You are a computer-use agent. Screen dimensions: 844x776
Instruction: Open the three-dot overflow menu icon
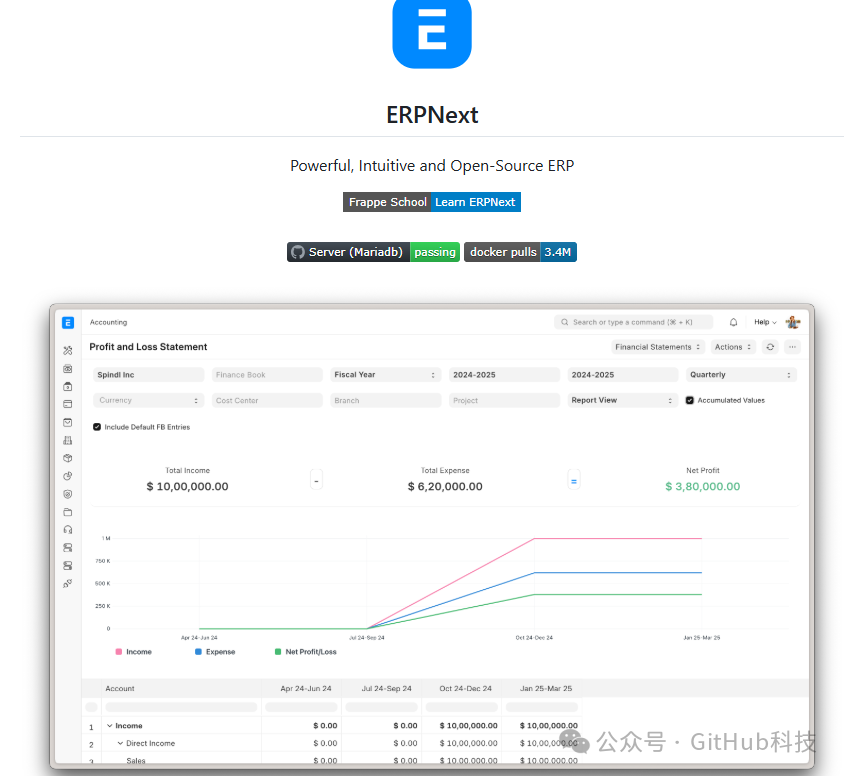(x=793, y=346)
